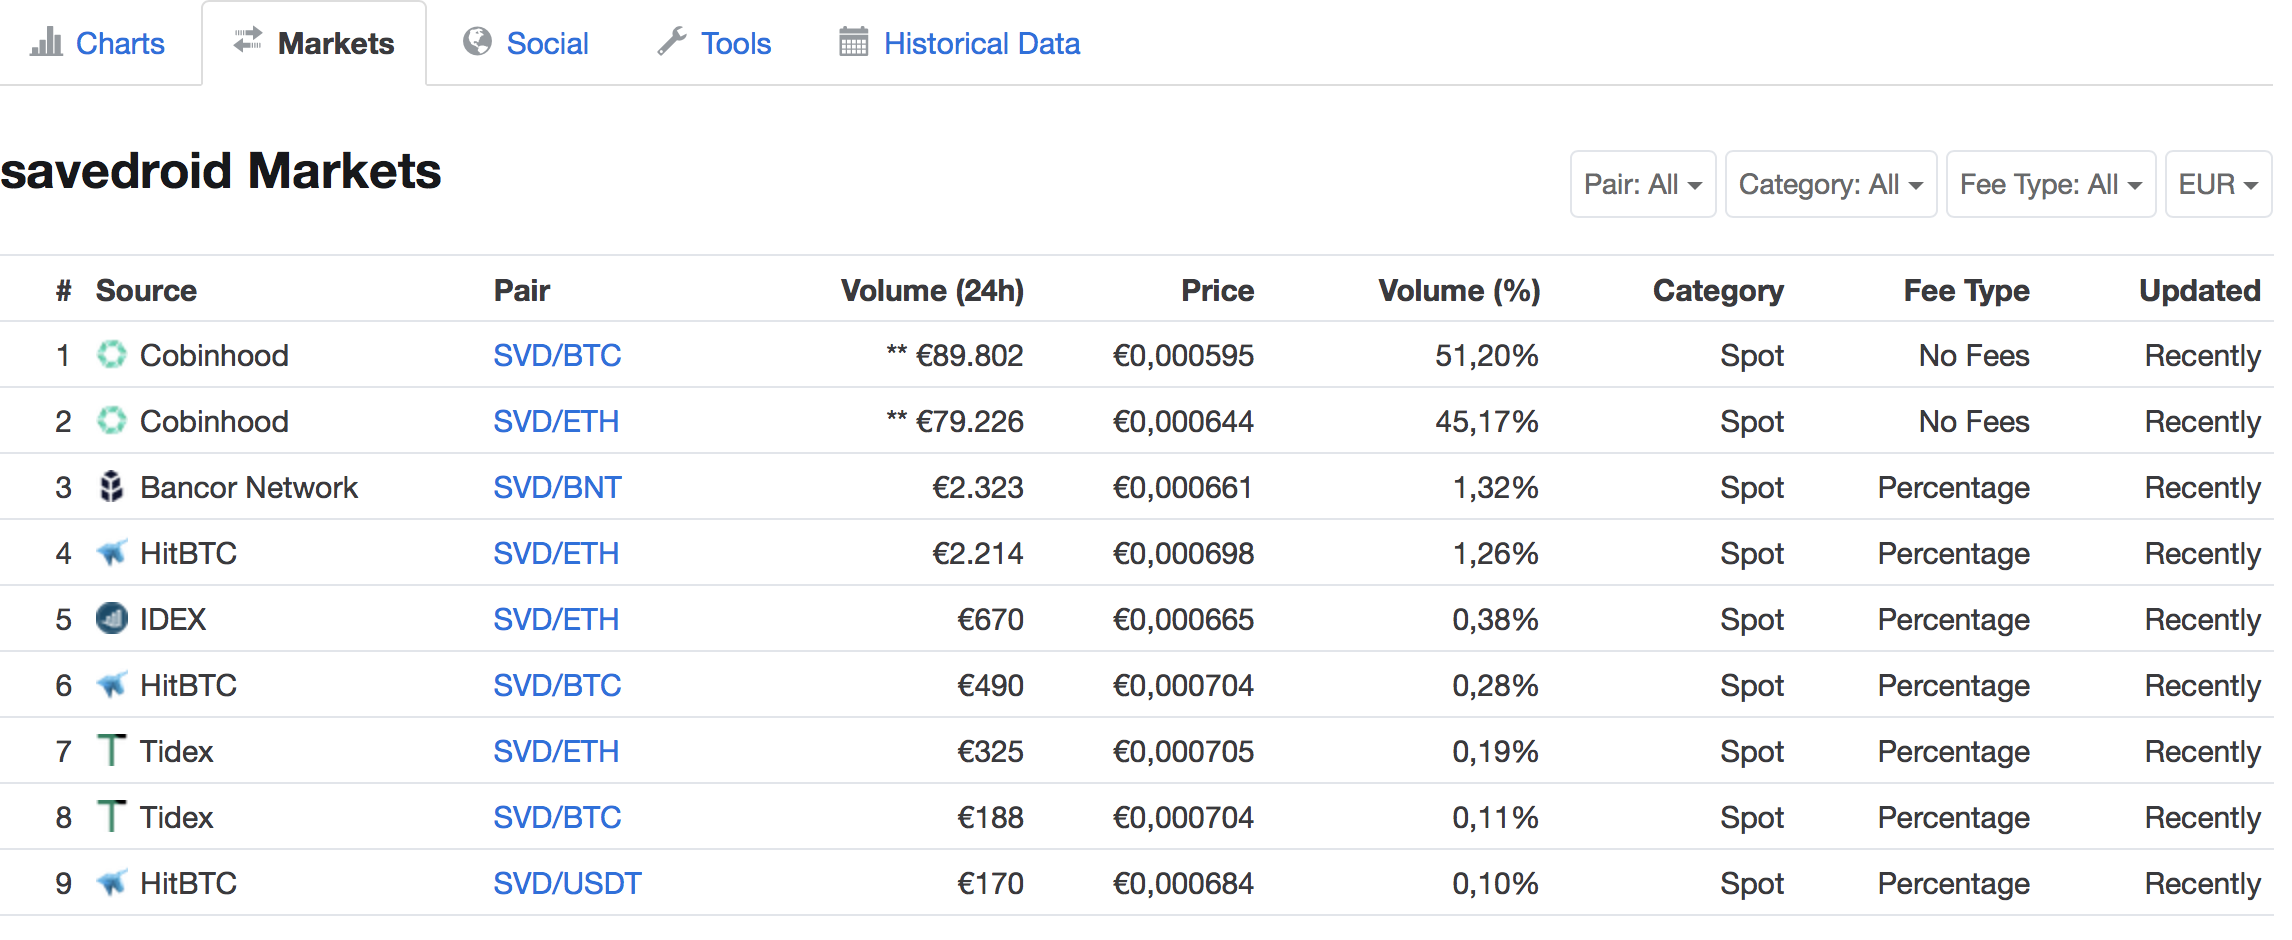Image resolution: width=2292 pixels, height=940 pixels.
Task: Sort by Volume (24h) column header
Action: (932, 290)
